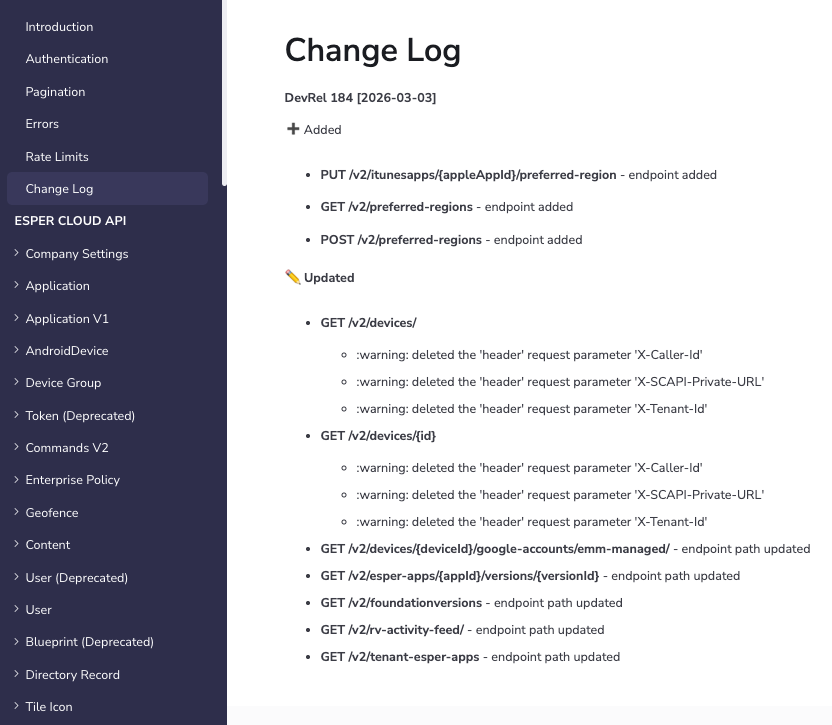Click the sidebar vertical scrollbar

coord(224,90)
